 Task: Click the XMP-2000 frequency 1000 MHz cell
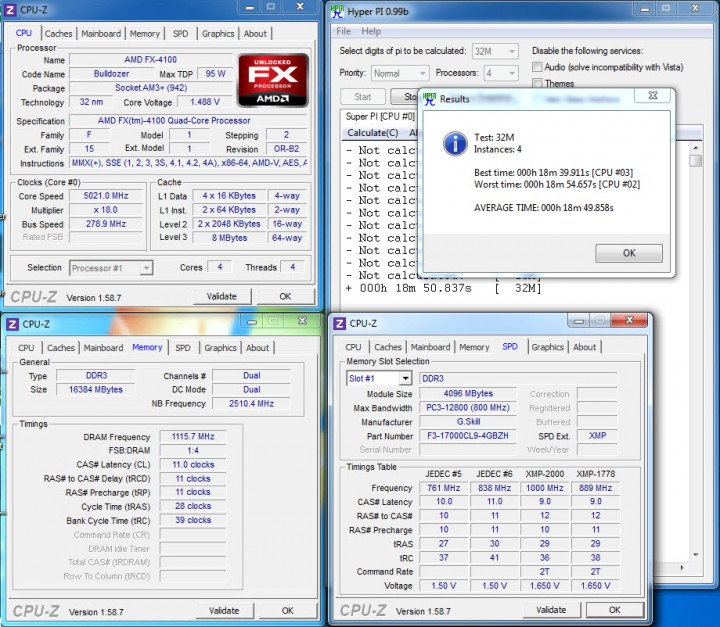545,488
